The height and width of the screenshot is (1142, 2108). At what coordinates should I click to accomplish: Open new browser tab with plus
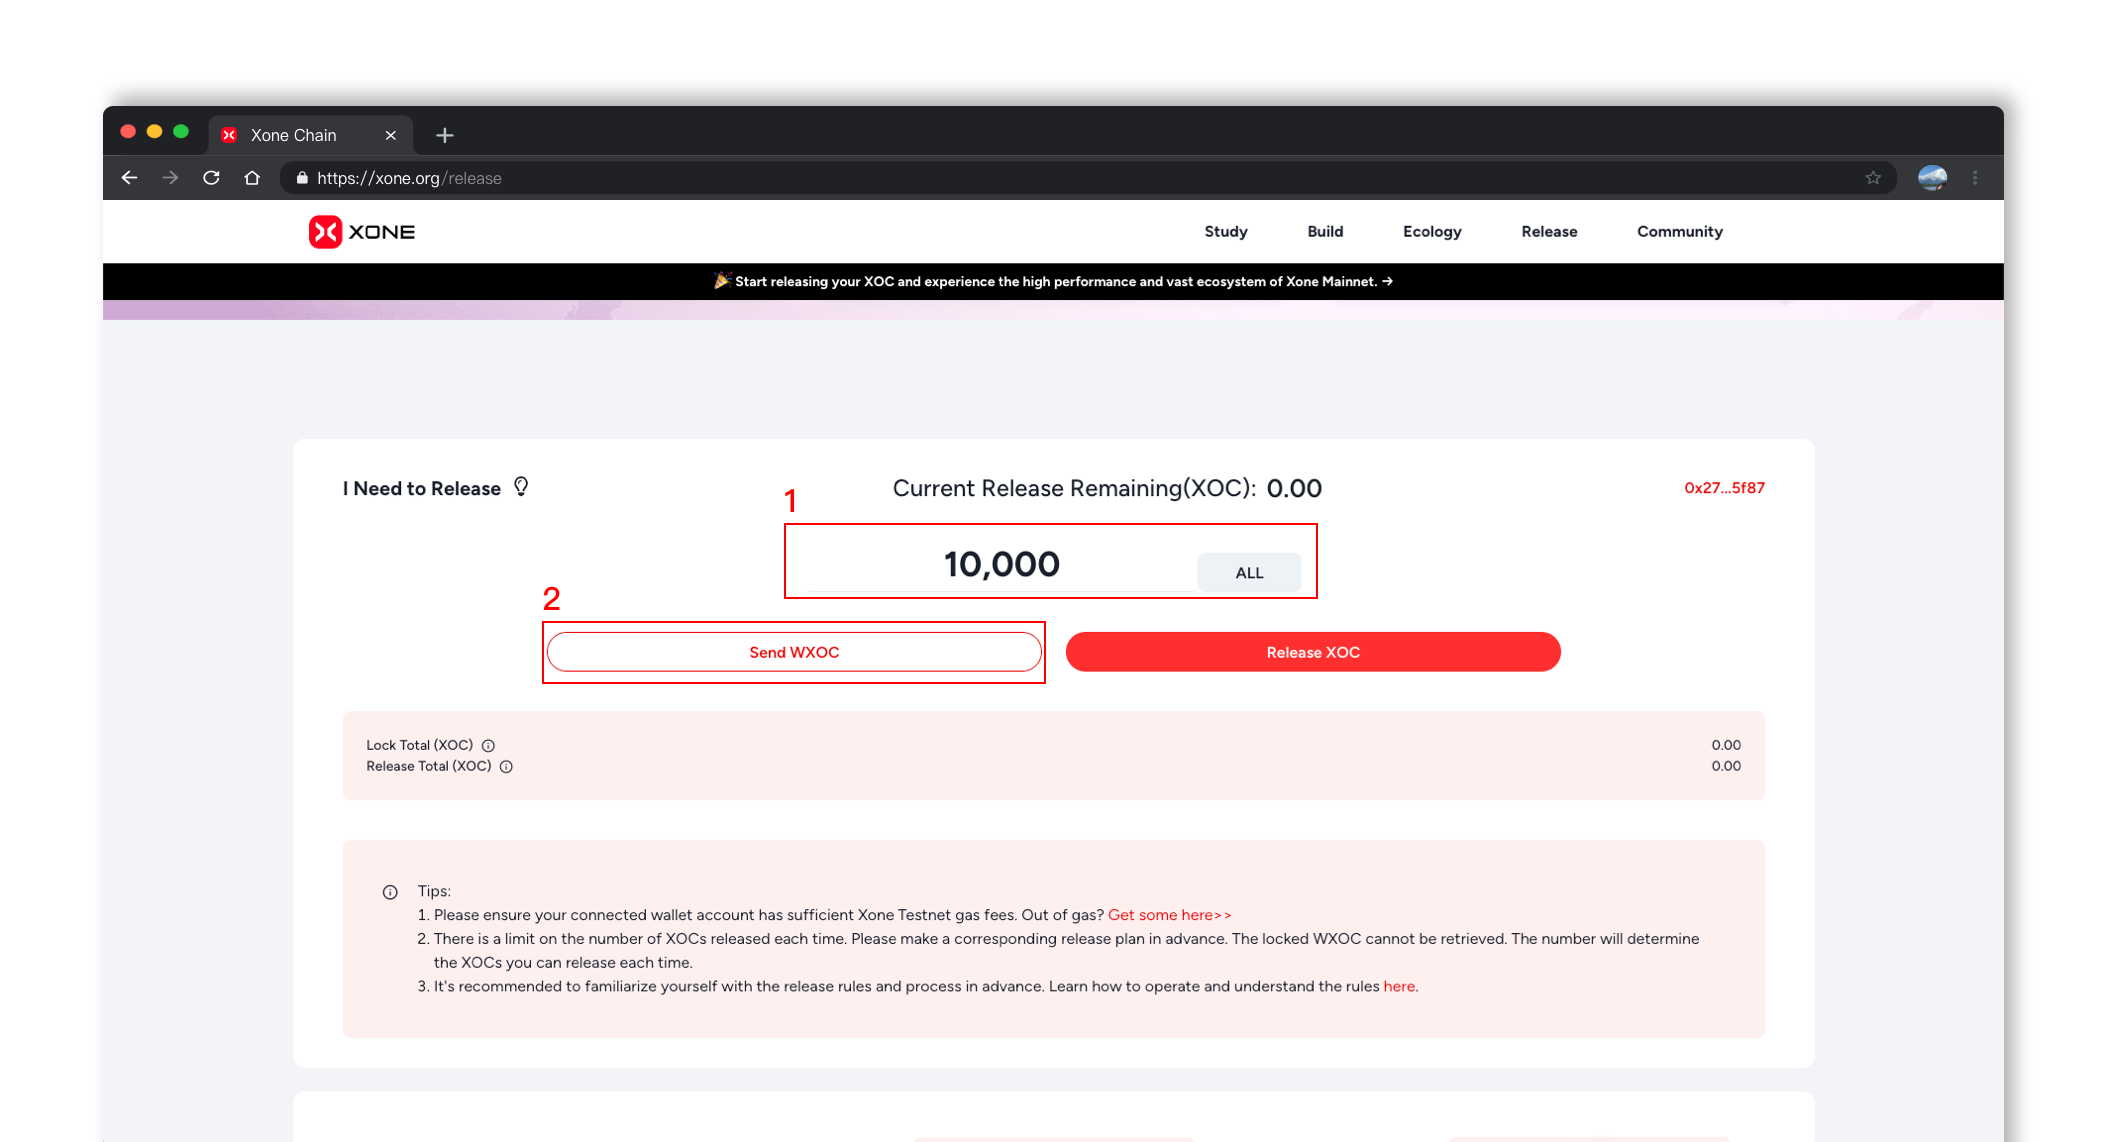[x=445, y=135]
